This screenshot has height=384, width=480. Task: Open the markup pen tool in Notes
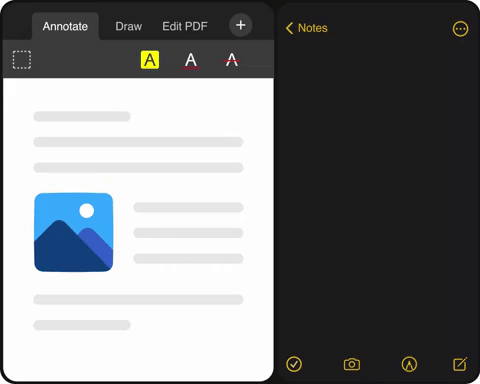(x=409, y=364)
